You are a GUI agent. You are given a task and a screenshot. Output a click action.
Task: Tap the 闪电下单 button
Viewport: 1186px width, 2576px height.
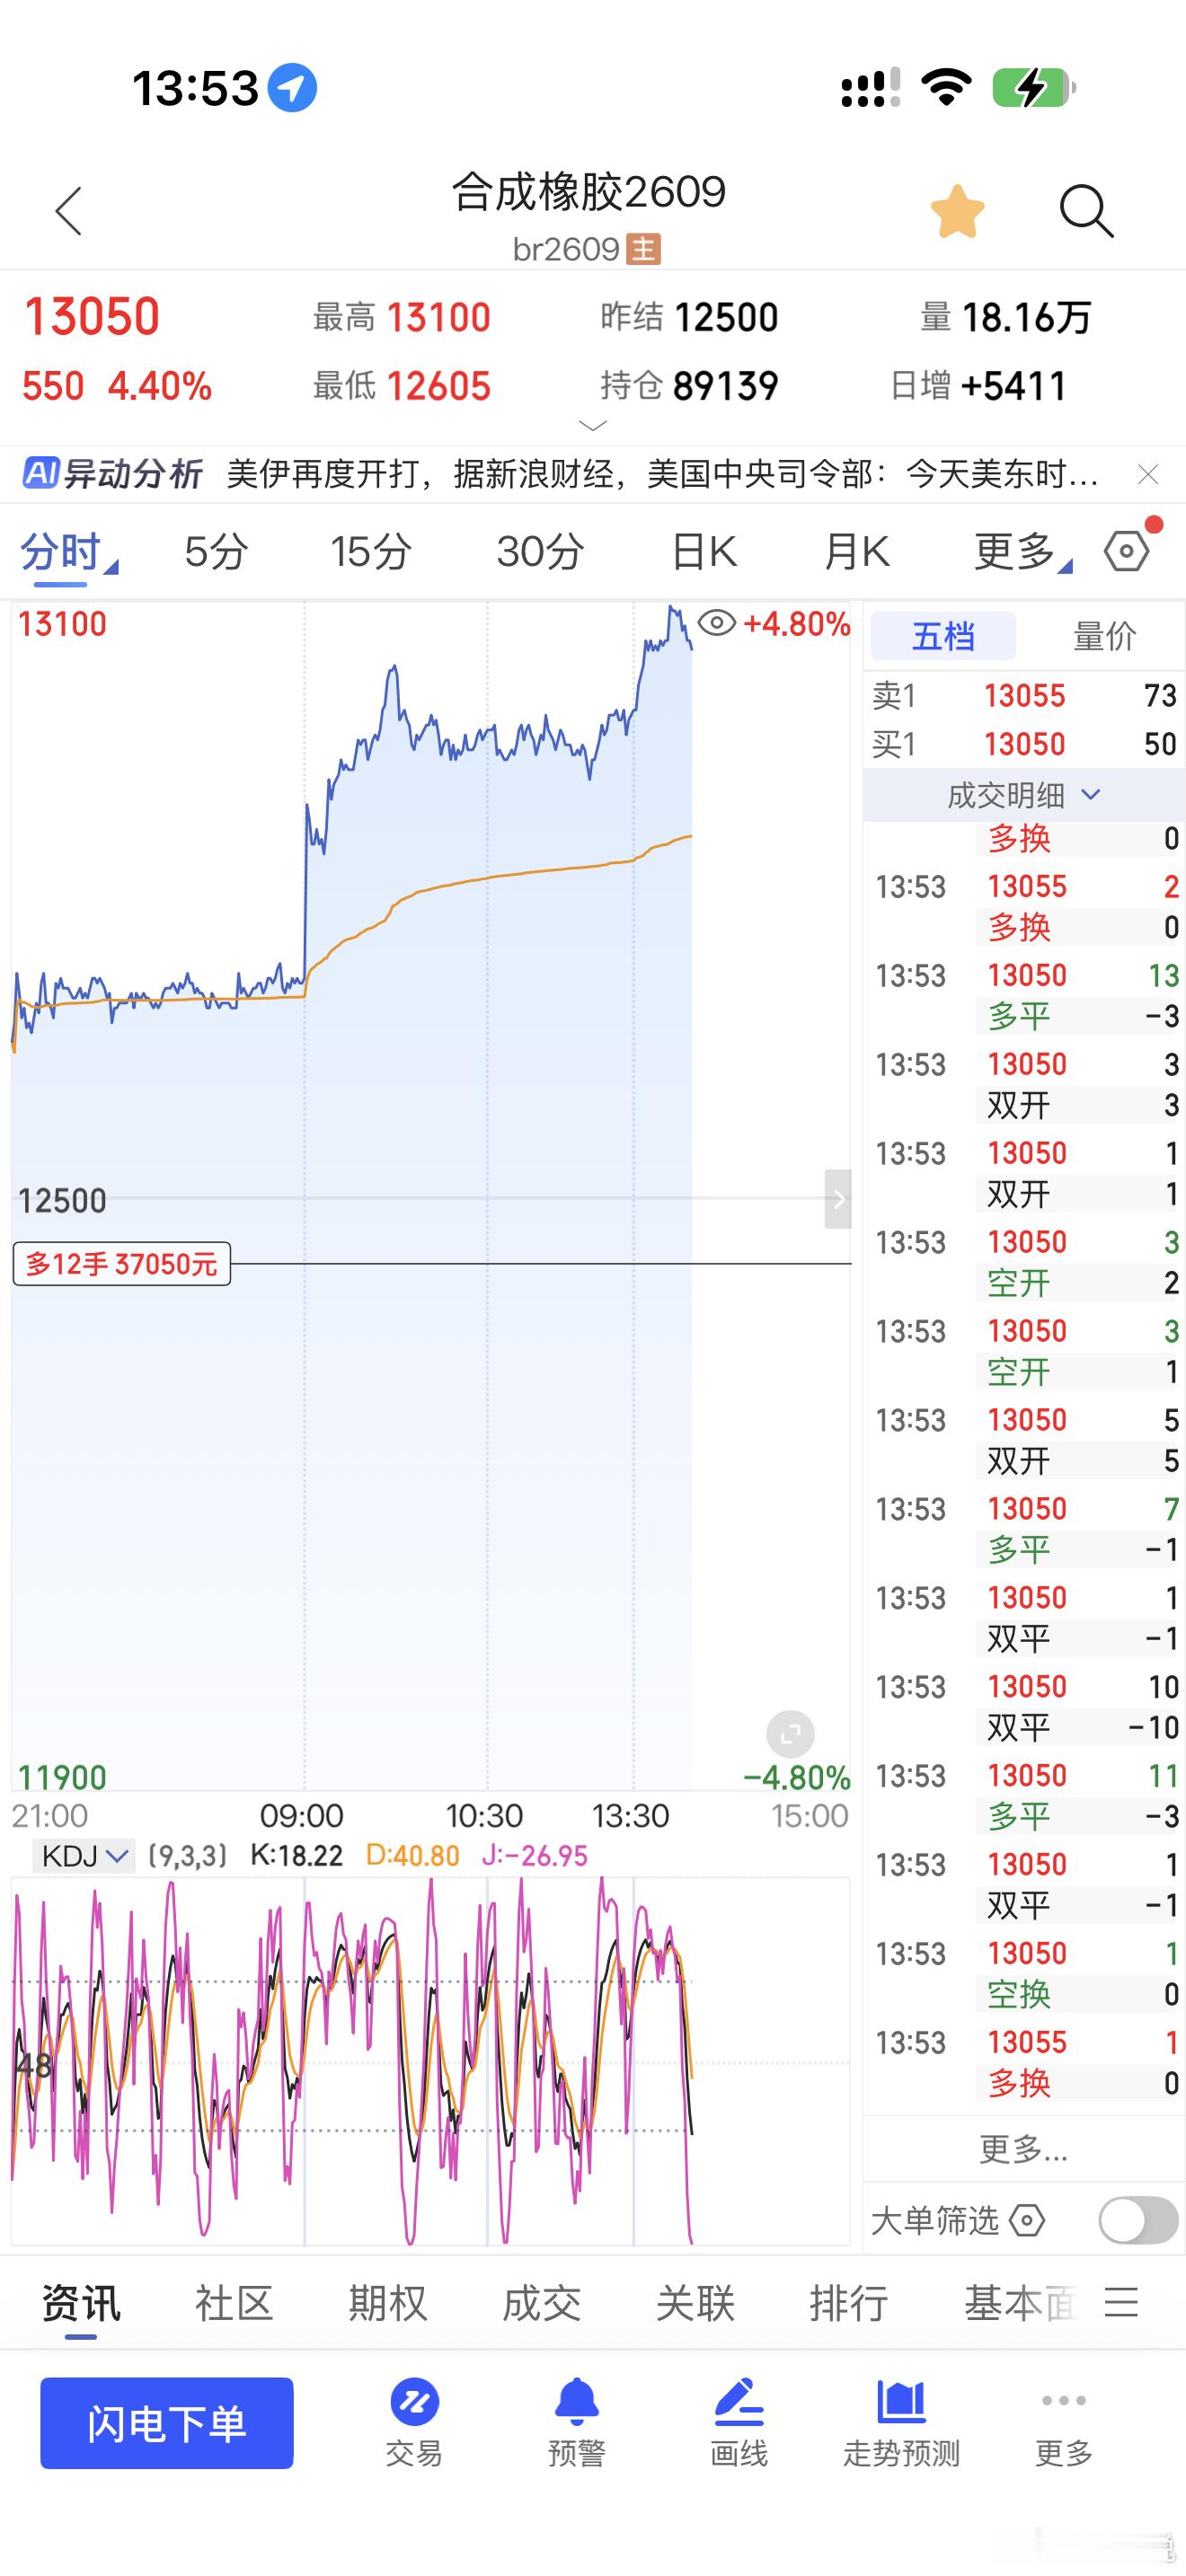click(x=167, y=2423)
